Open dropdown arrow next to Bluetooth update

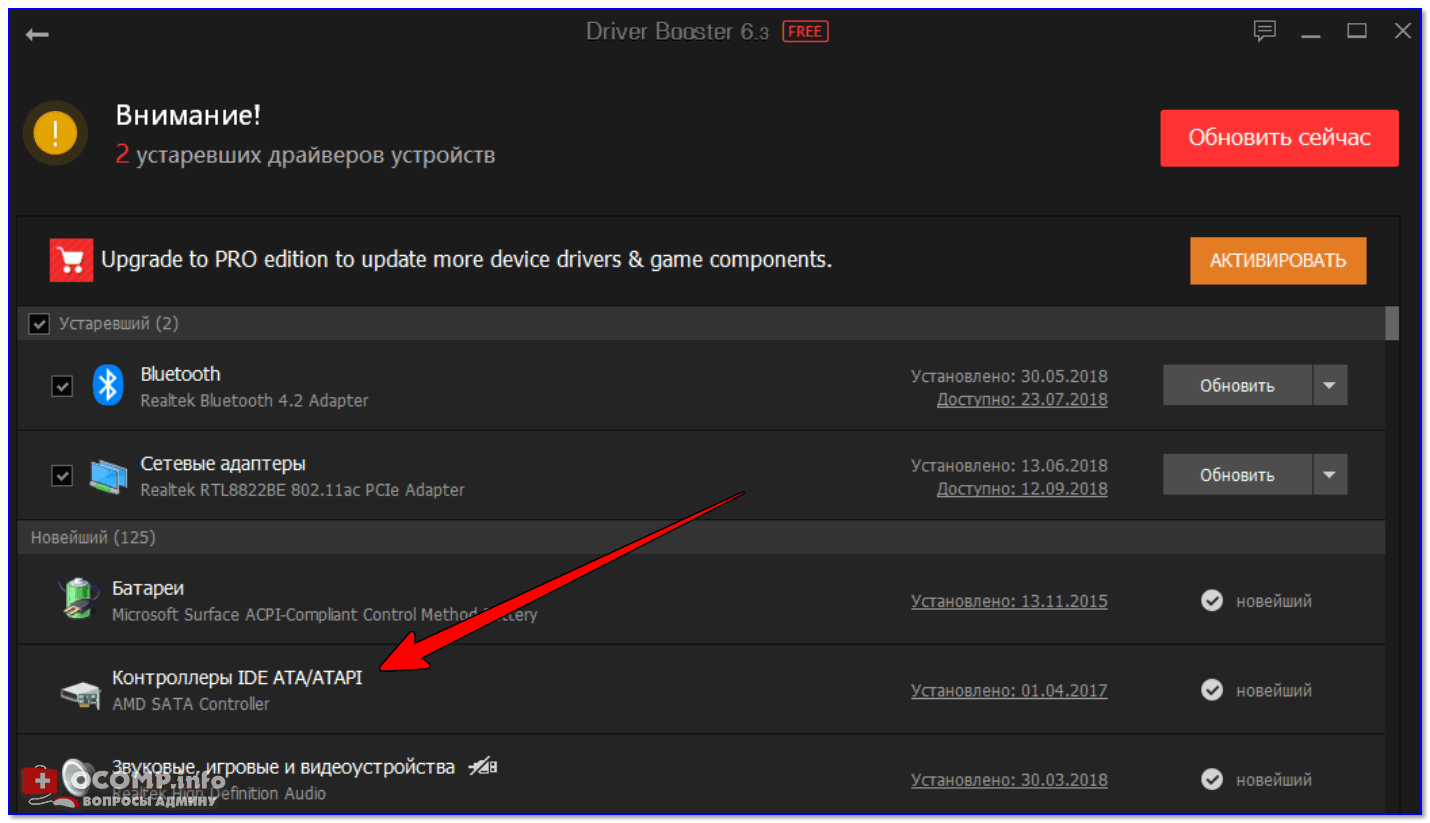[1330, 385]
